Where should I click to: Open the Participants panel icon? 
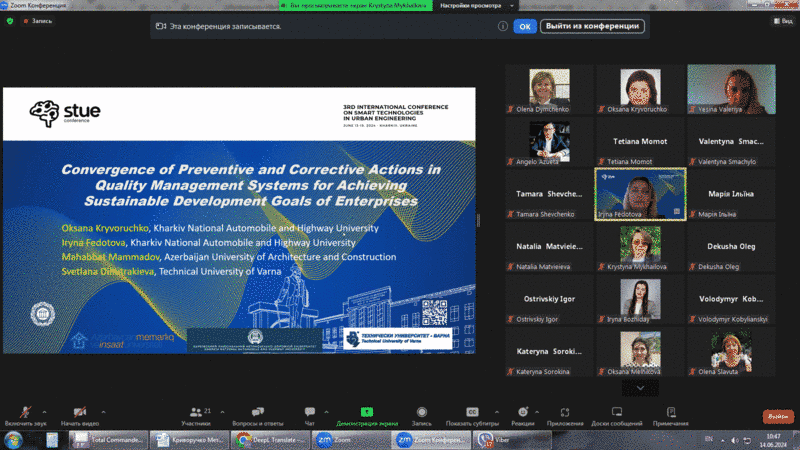(x=195, y=412)
